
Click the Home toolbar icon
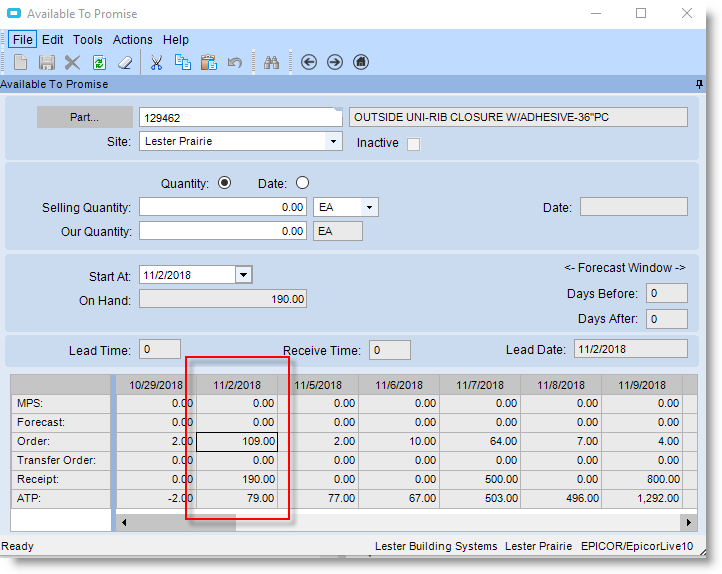(361, 62)
